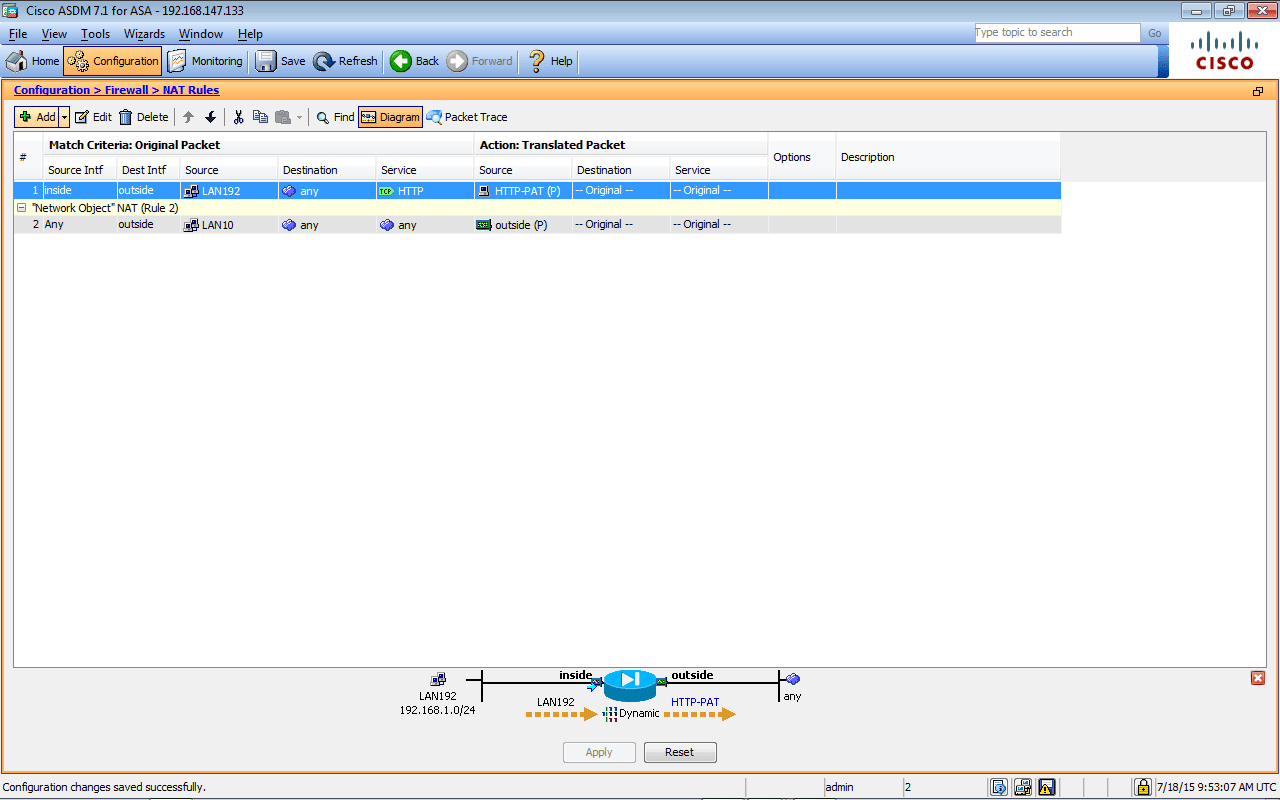This screenshot has height=800, width=1280.
Task: Navigate Back to the previous screen
Action: 415,61
